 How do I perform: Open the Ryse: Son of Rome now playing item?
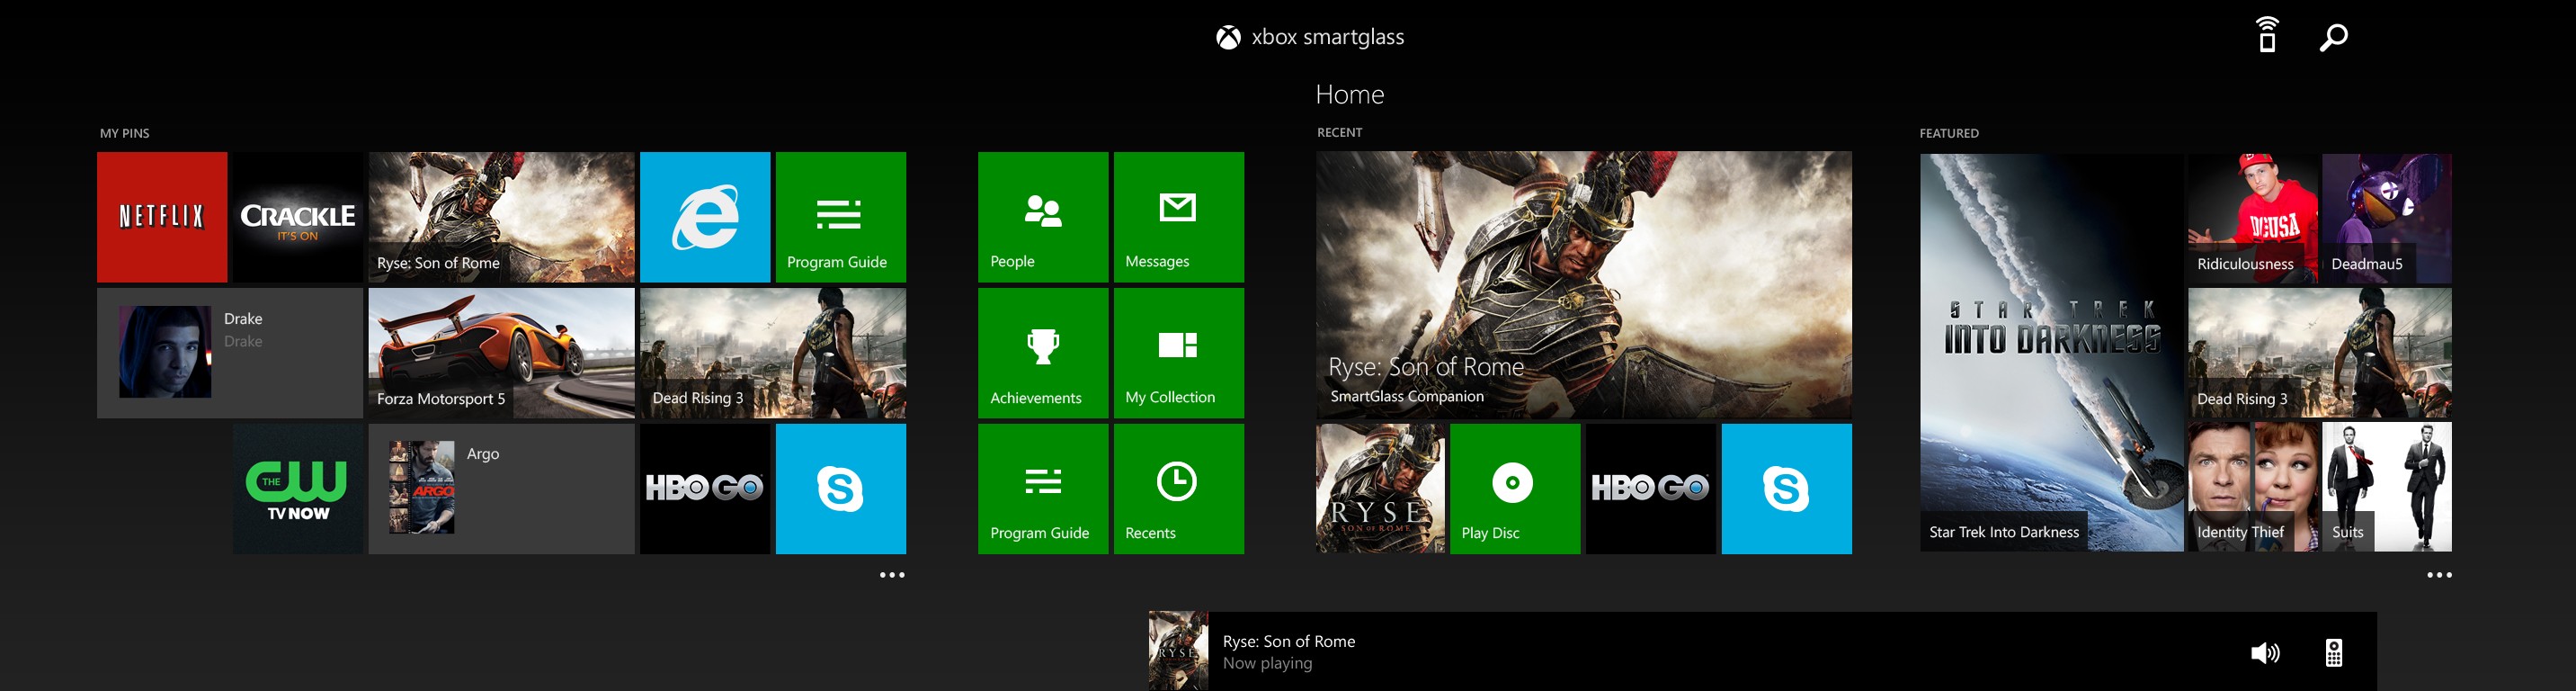(1288, 651)
